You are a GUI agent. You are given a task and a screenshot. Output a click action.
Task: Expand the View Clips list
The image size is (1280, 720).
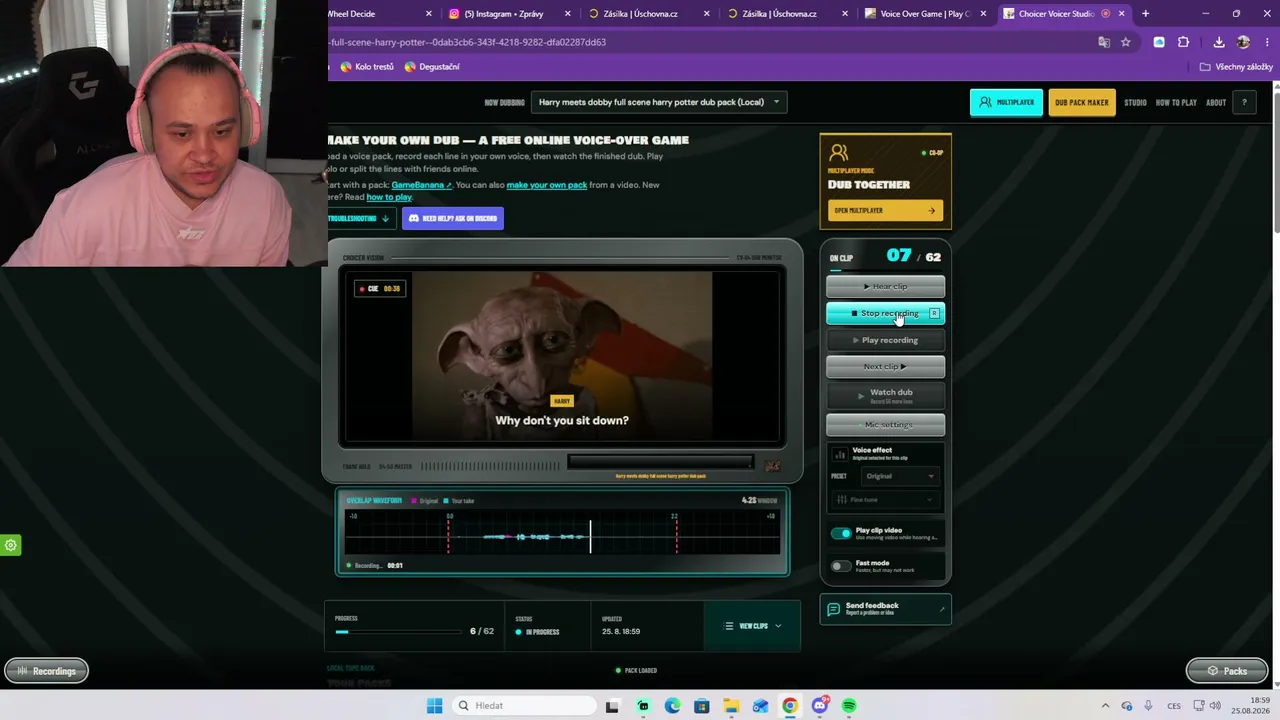(x=753, y=626)
